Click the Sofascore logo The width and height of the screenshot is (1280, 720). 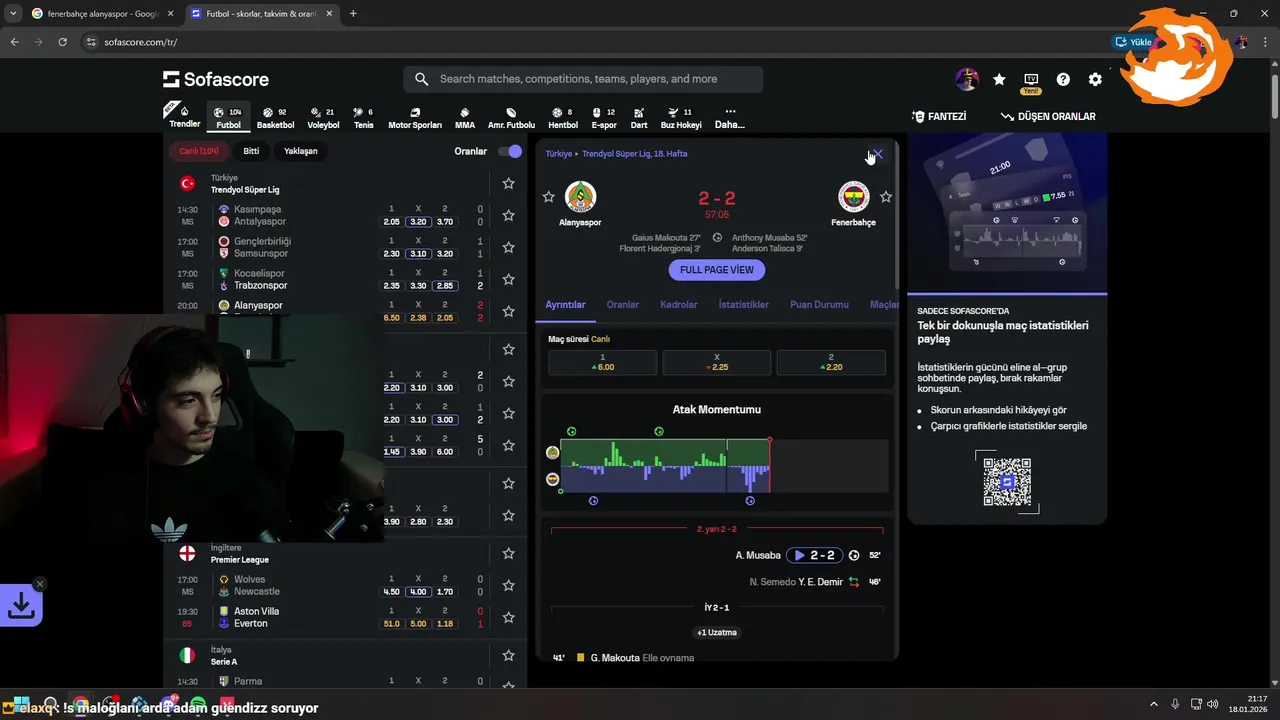[216, 79]
